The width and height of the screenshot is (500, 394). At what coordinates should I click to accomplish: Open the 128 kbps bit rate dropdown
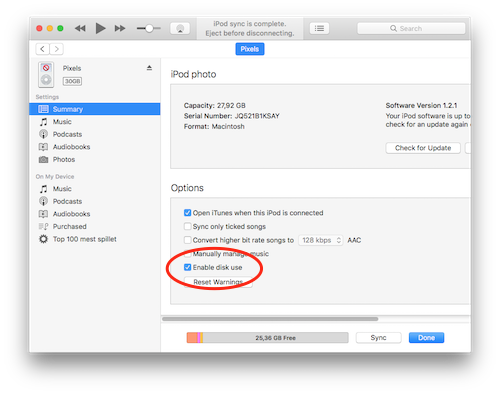tap(321, 240)
